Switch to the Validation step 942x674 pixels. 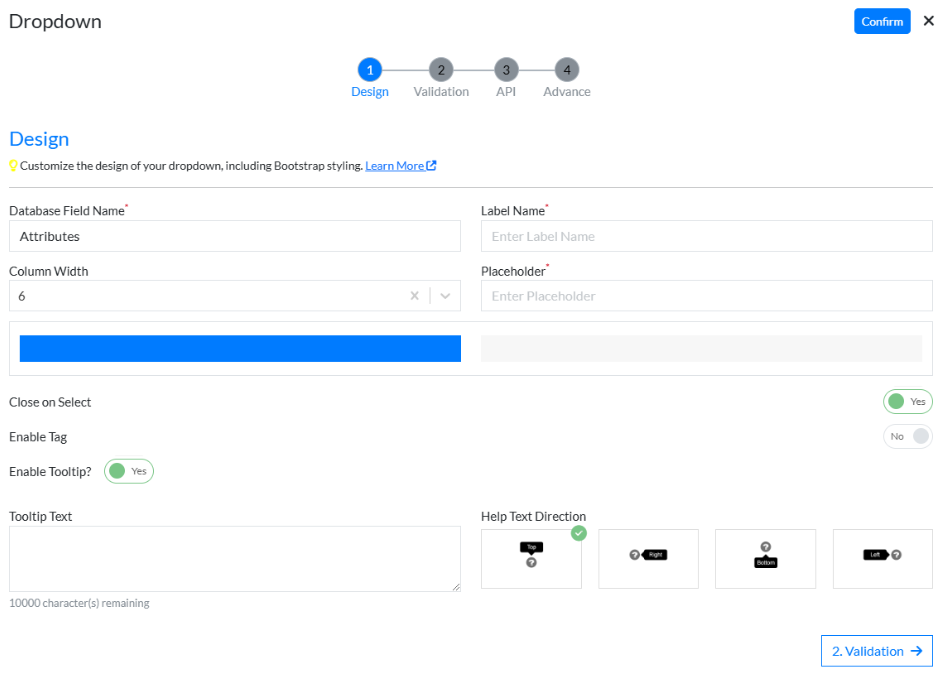pyautogui.click(x=441, y=70)
